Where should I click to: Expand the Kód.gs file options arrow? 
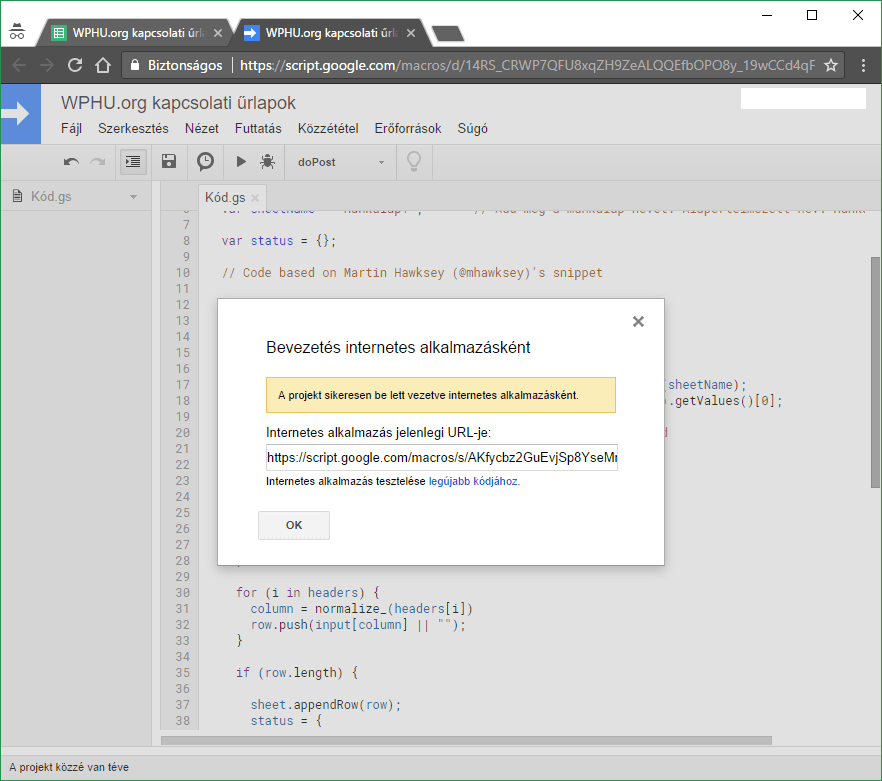click(x=133, y=197)
